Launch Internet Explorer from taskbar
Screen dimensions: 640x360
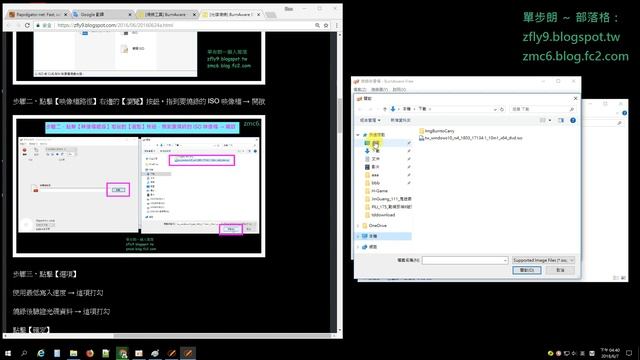pos(41,353)
